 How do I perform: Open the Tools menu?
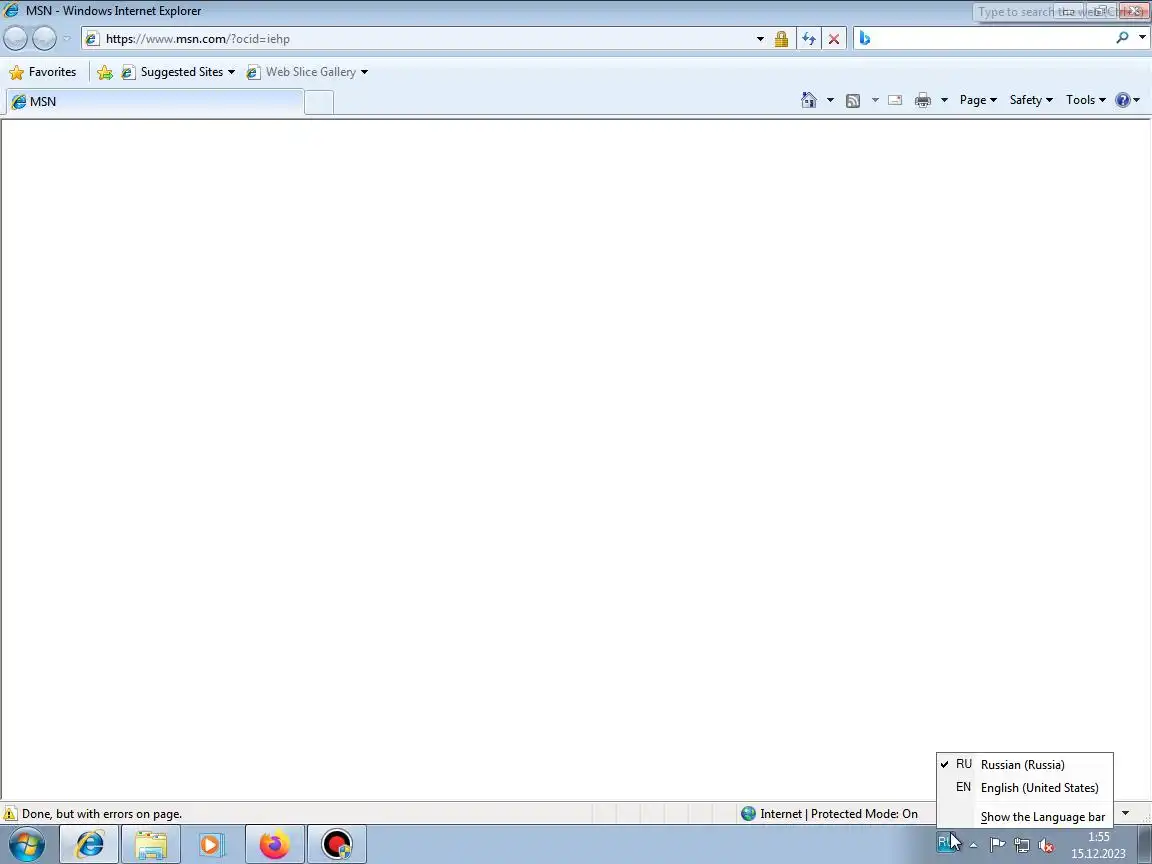click(1086, 100)
